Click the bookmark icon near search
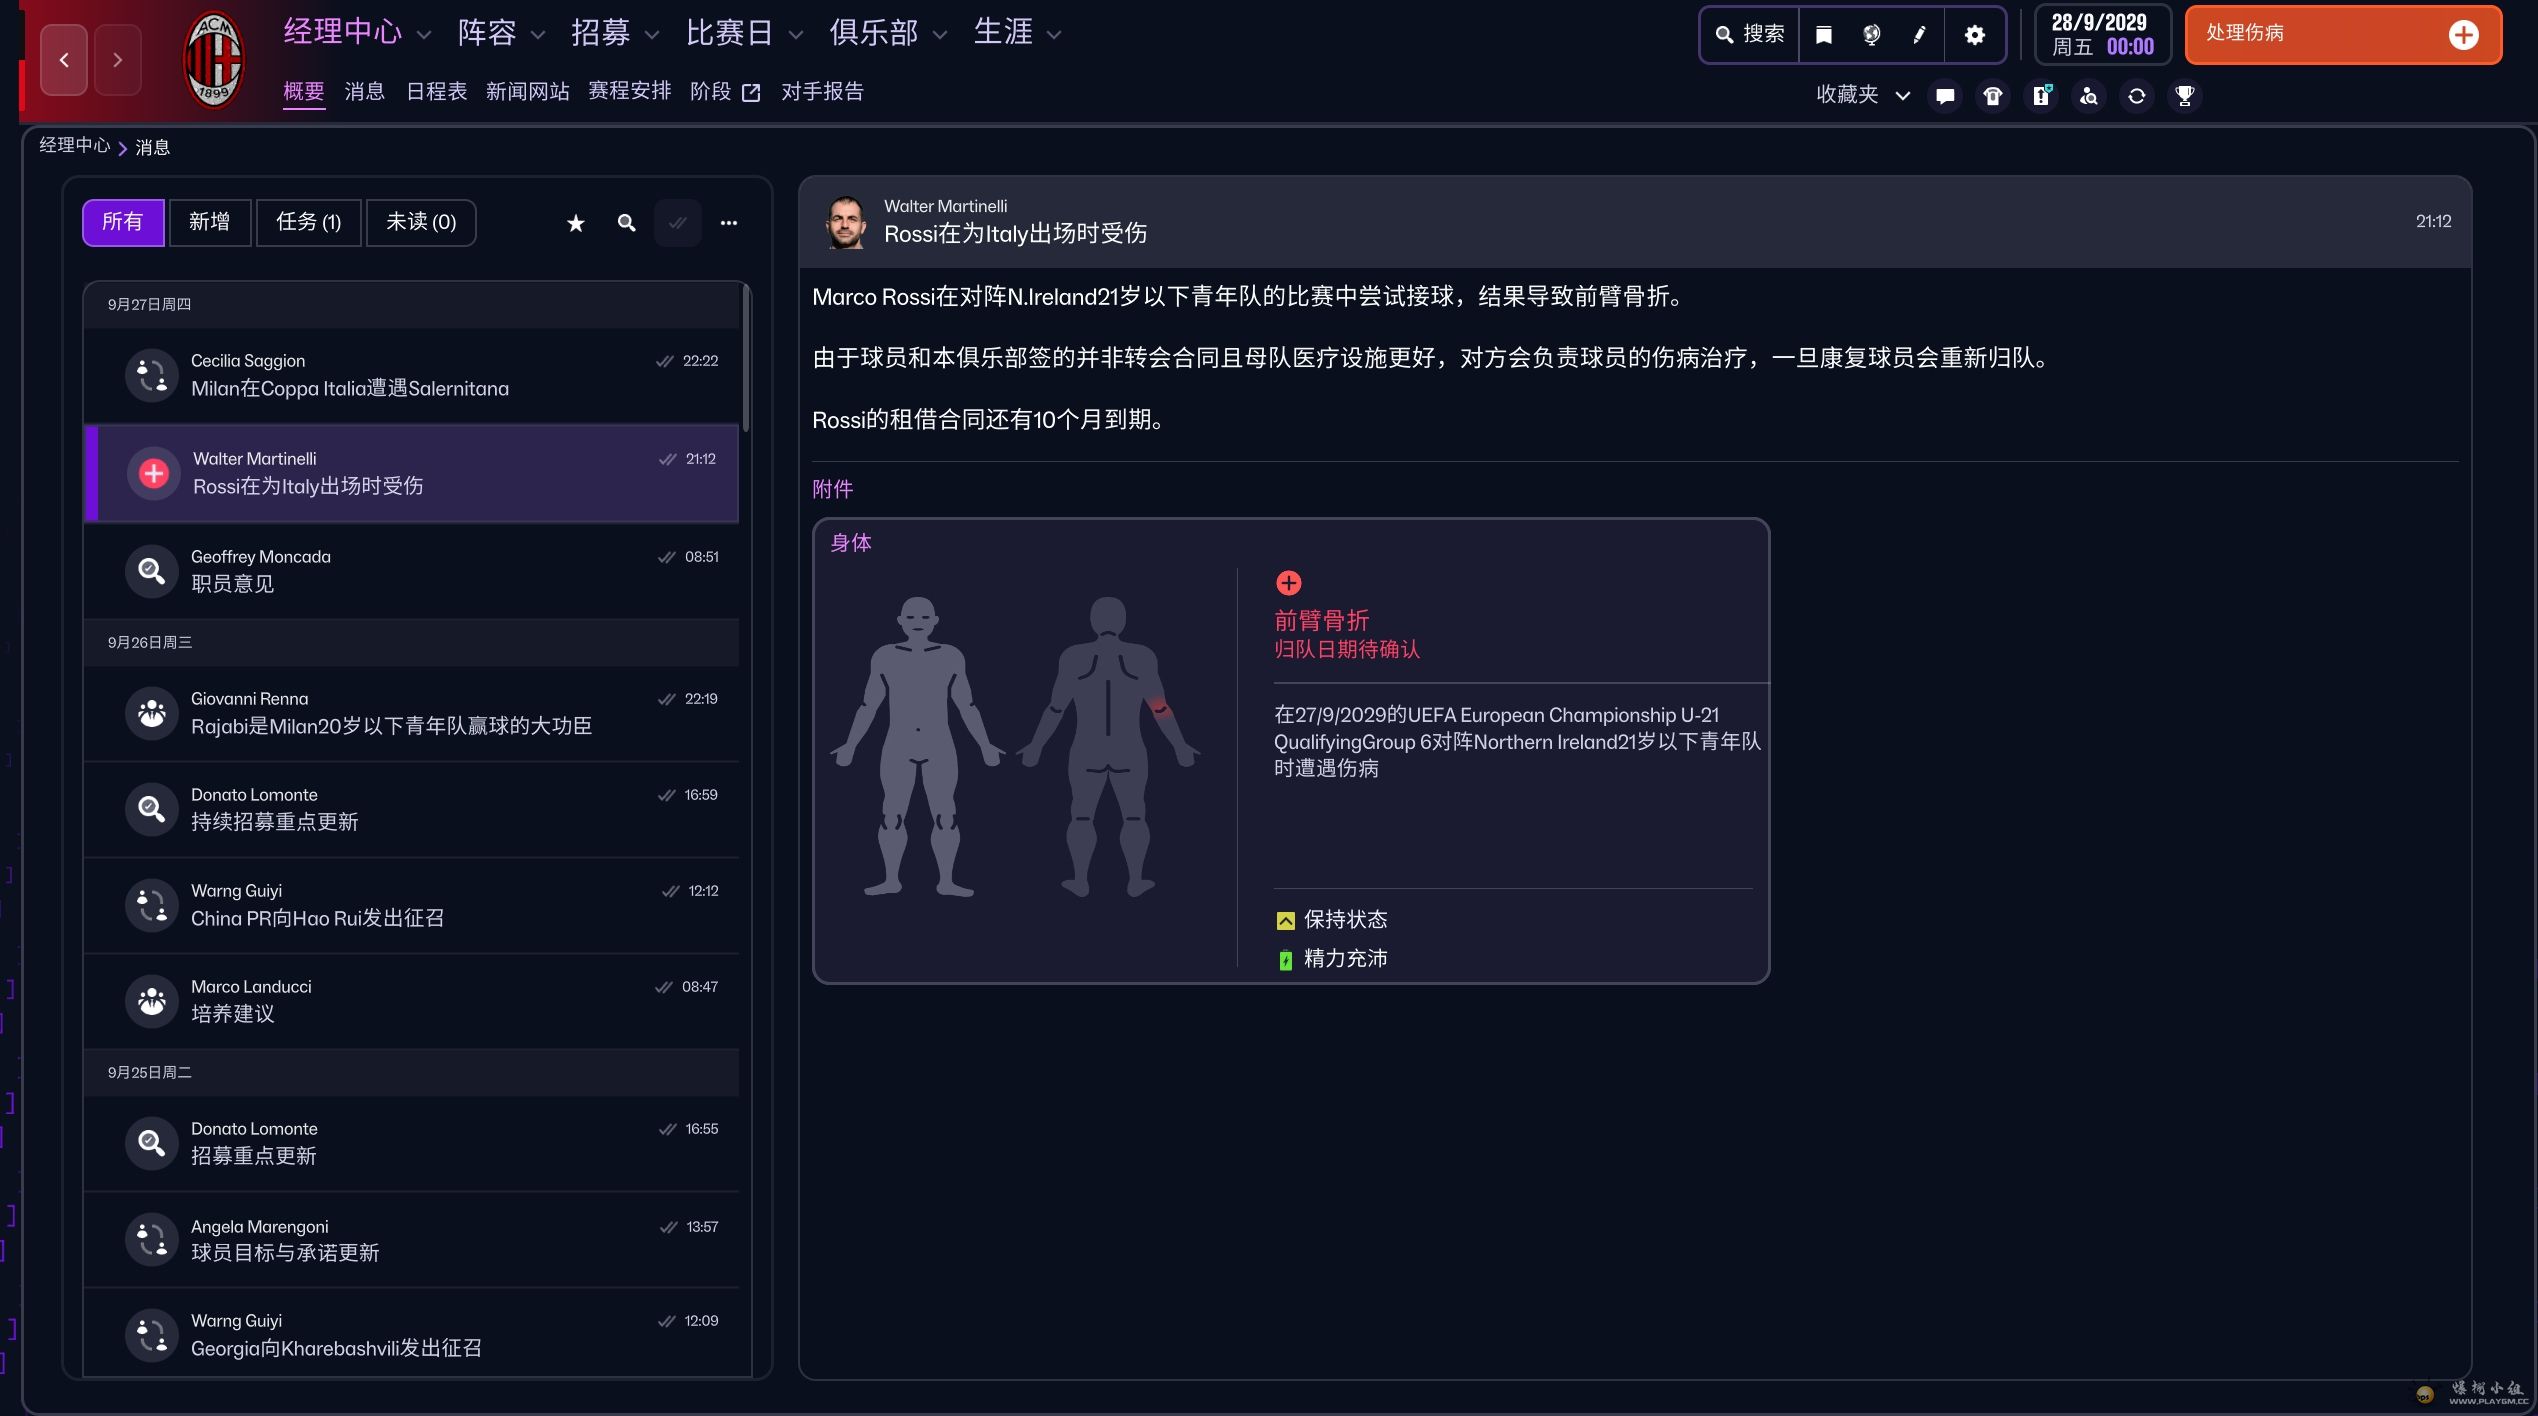This screenshot has height=1416, width=2538. [x=1823, y=35]
